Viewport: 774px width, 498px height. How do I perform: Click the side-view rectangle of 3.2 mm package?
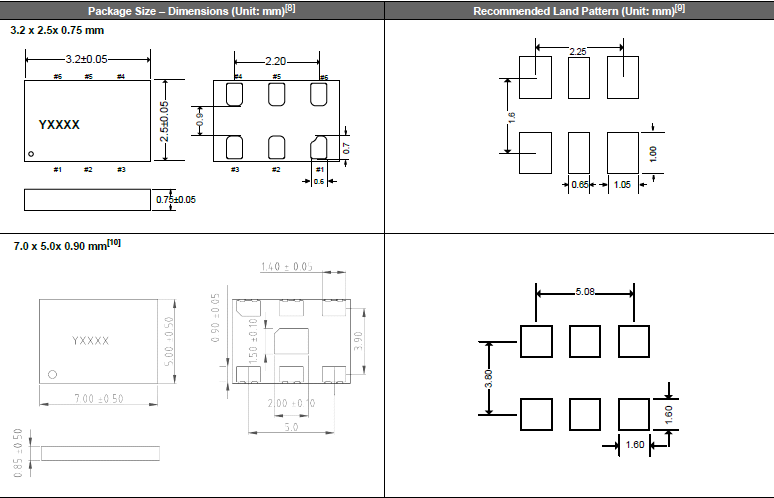point(87,199)
